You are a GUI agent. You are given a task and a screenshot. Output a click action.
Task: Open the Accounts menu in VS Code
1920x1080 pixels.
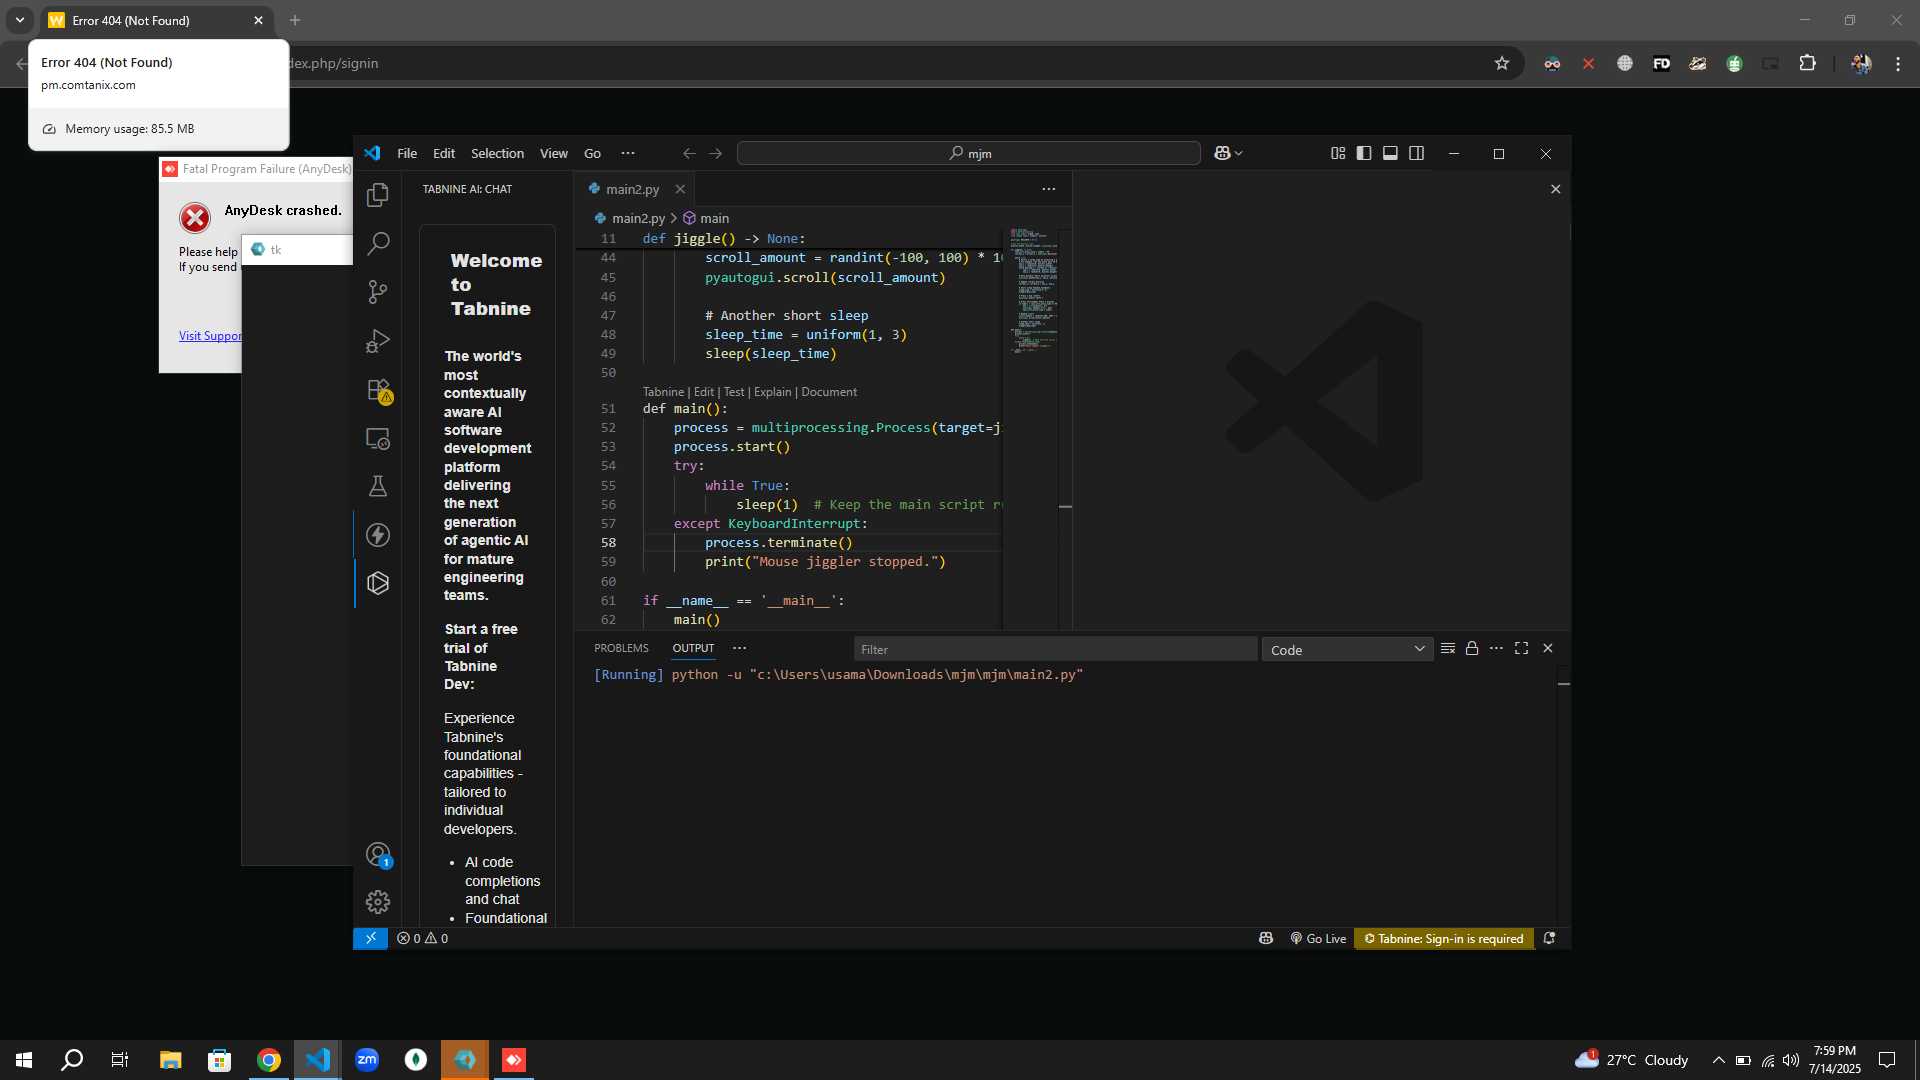378,855
